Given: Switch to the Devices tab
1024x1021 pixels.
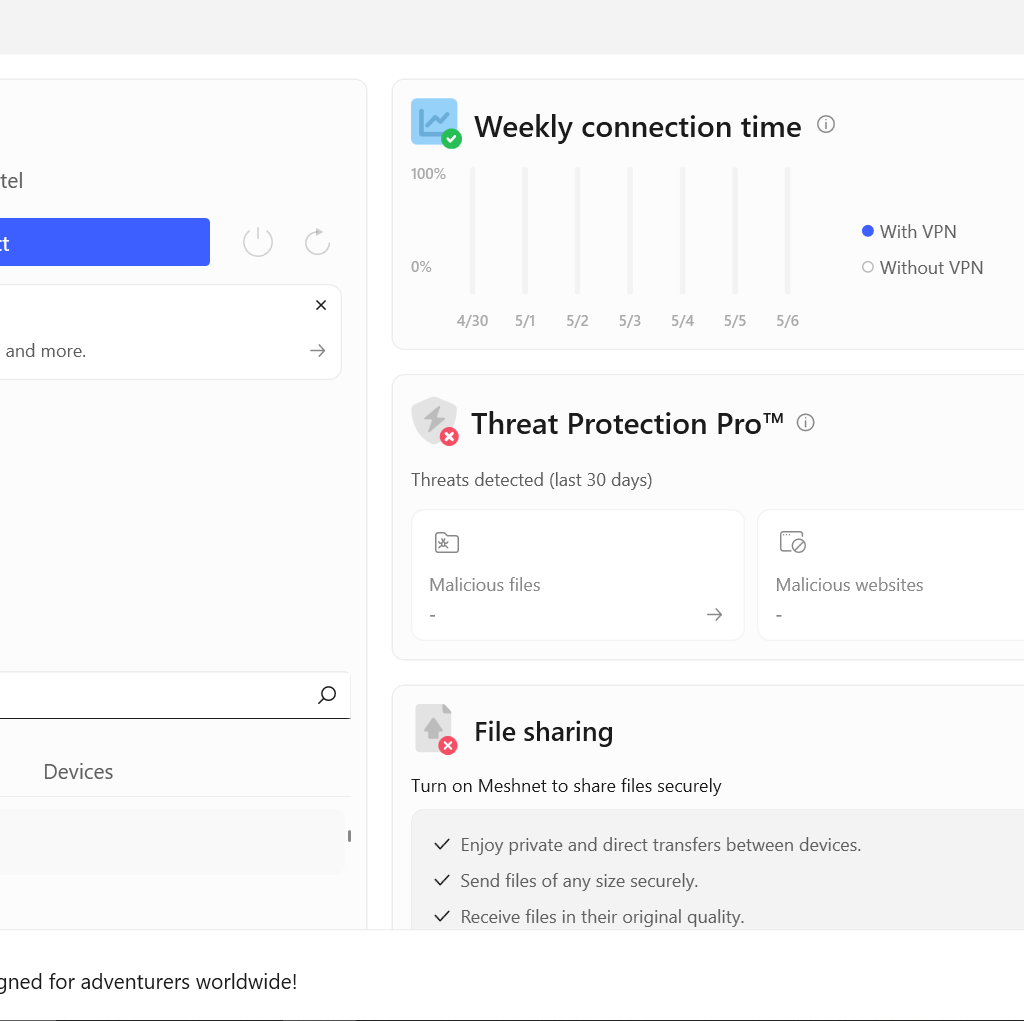Looking at the screenshot, I should coord(78,771).
